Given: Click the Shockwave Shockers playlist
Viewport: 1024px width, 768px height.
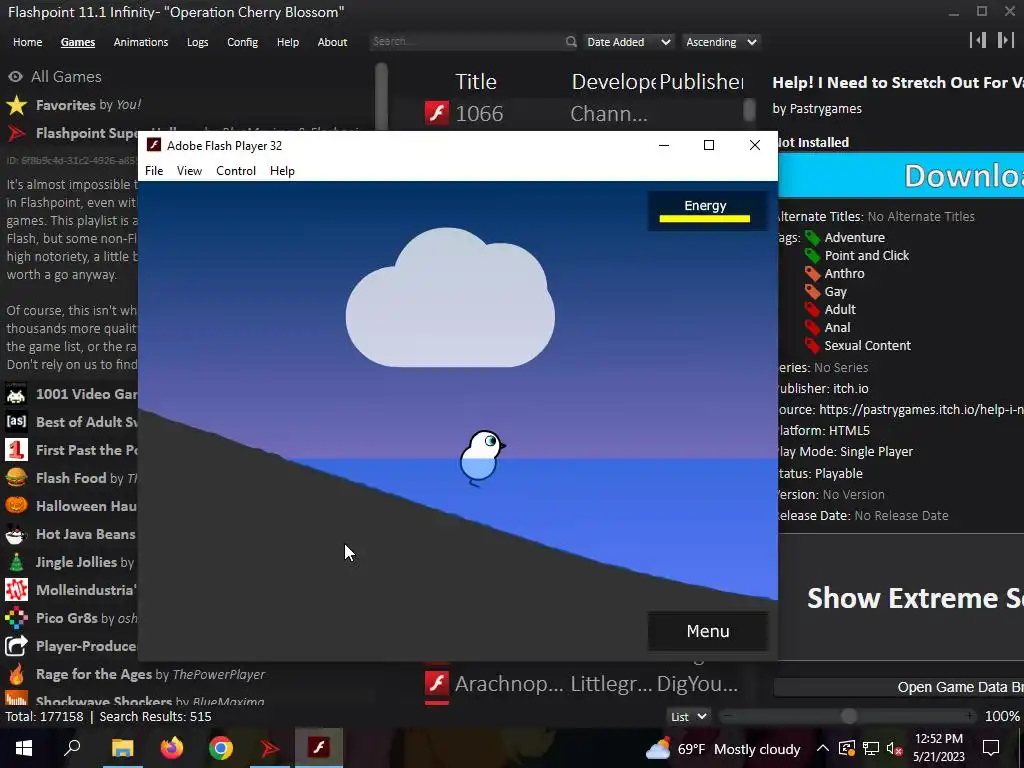Looking at the screenshot, I should tap(150, 699).
